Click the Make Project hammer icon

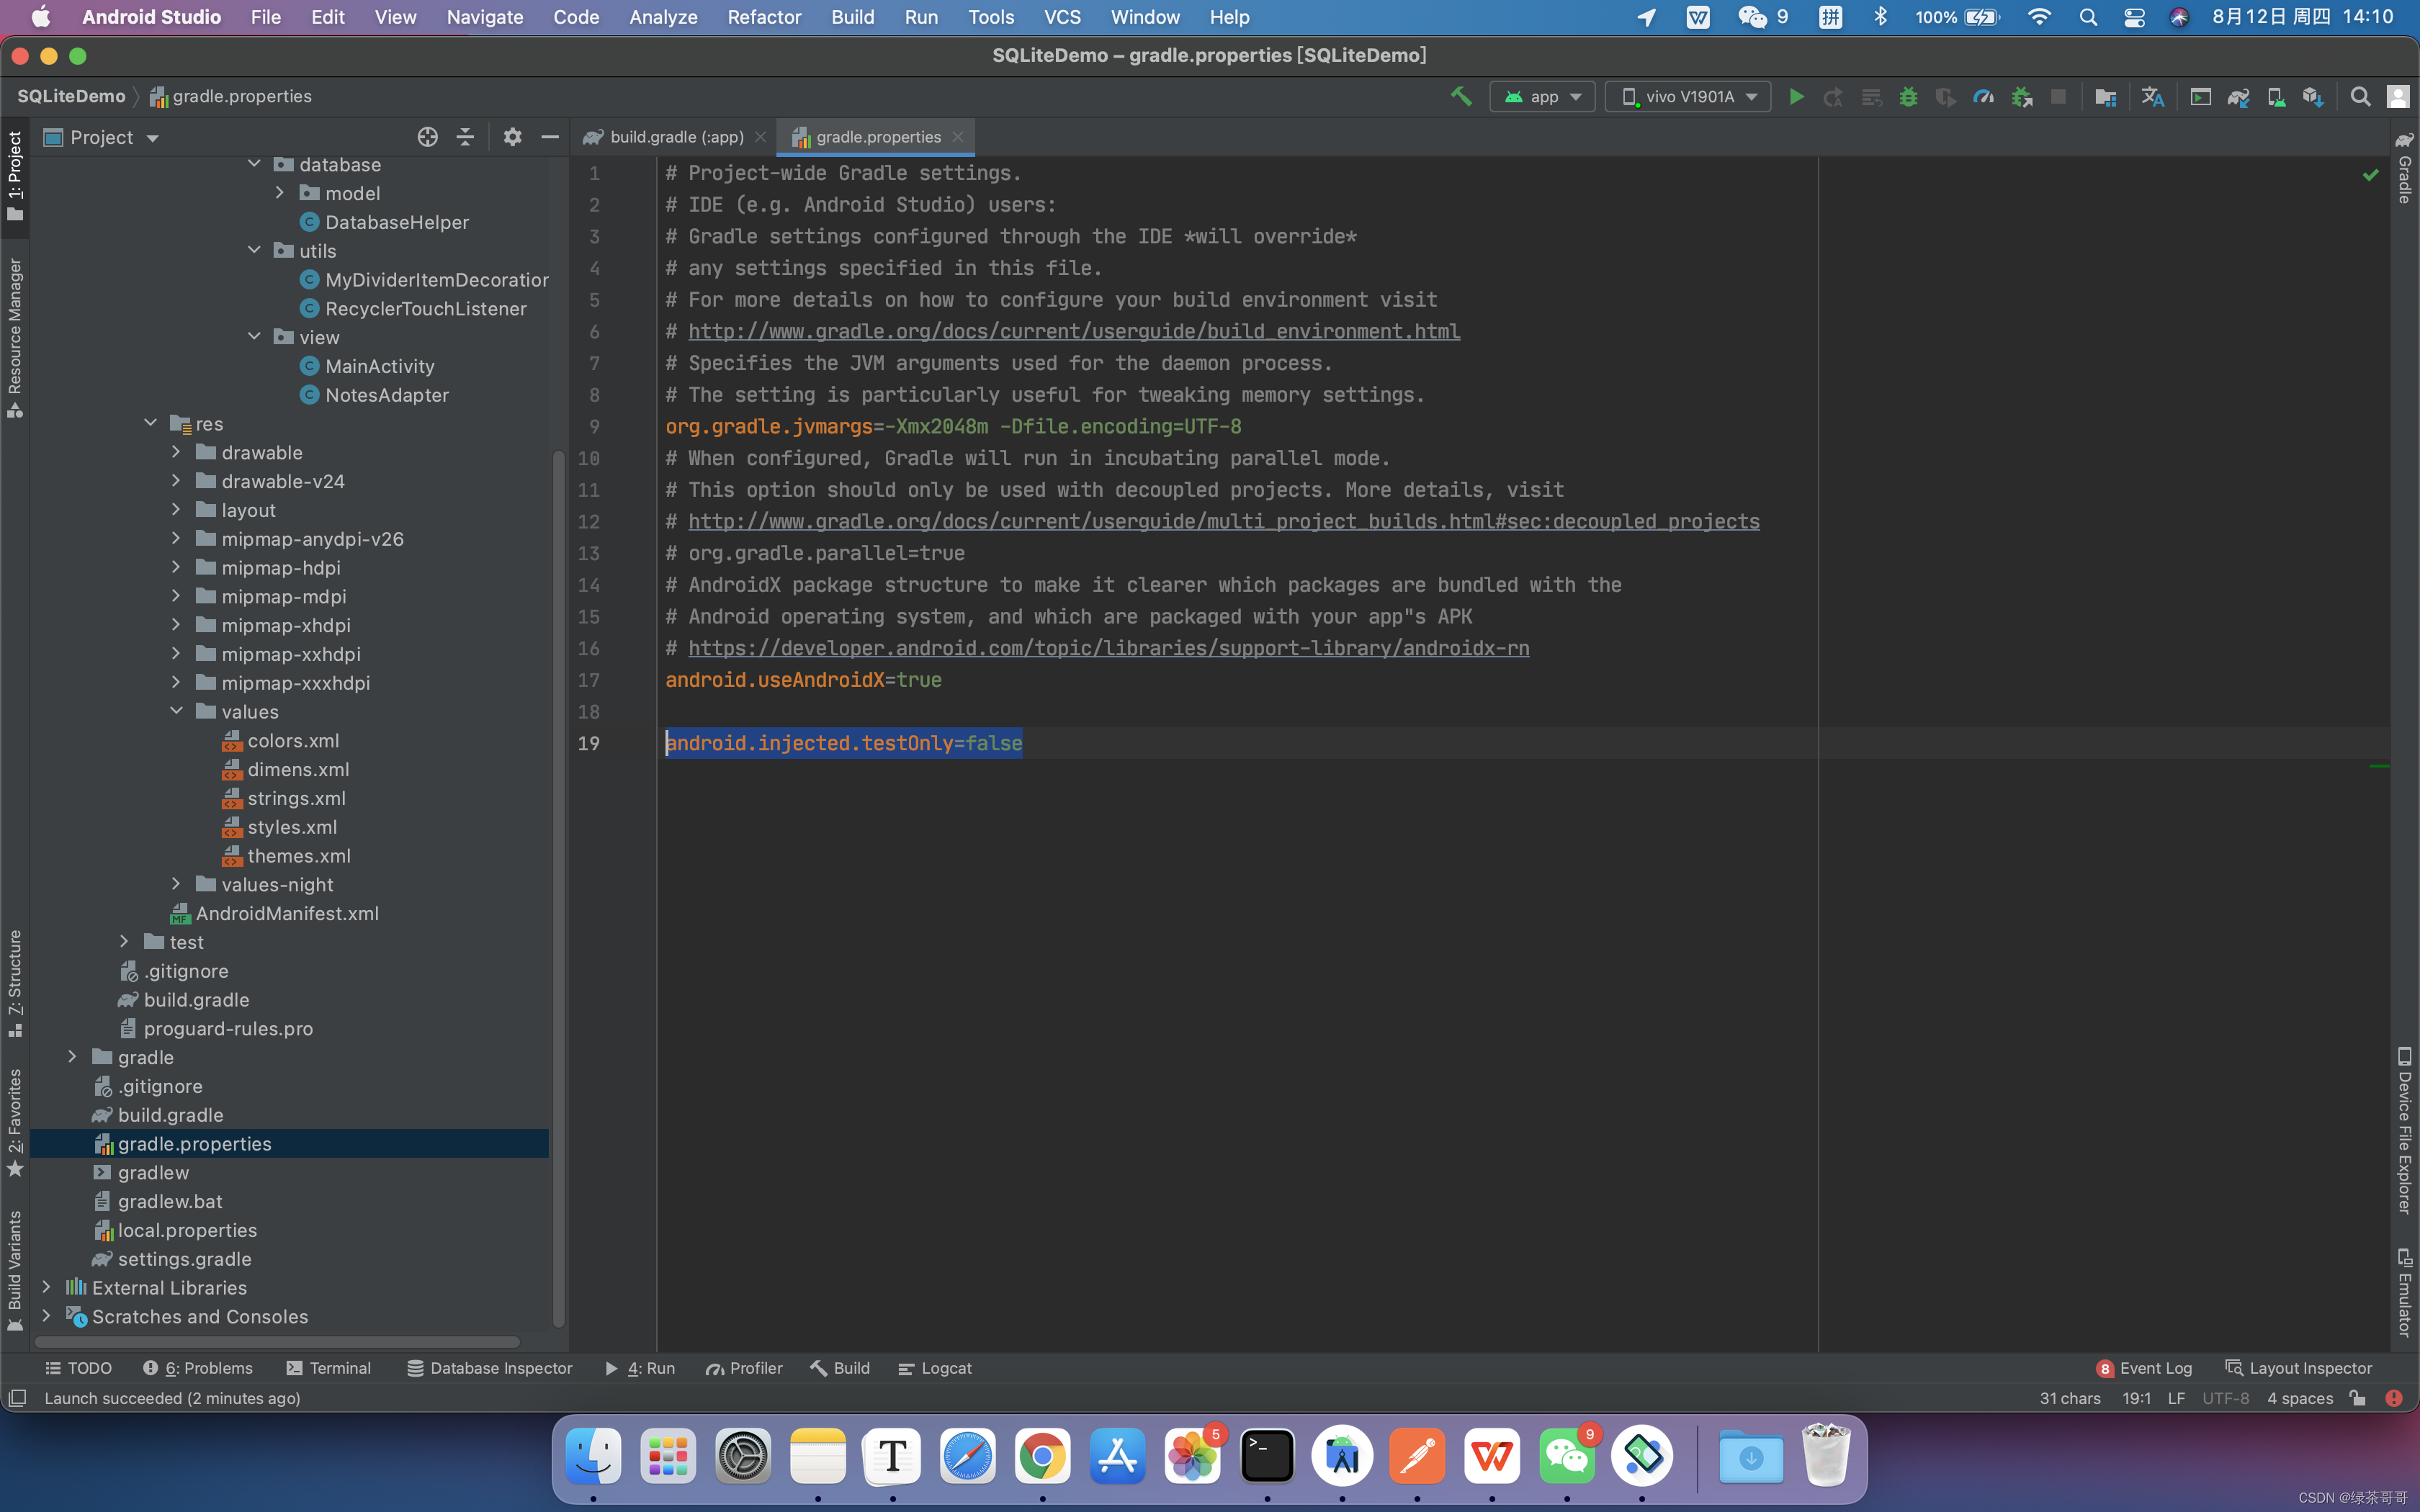click(x=1461, y=96)
